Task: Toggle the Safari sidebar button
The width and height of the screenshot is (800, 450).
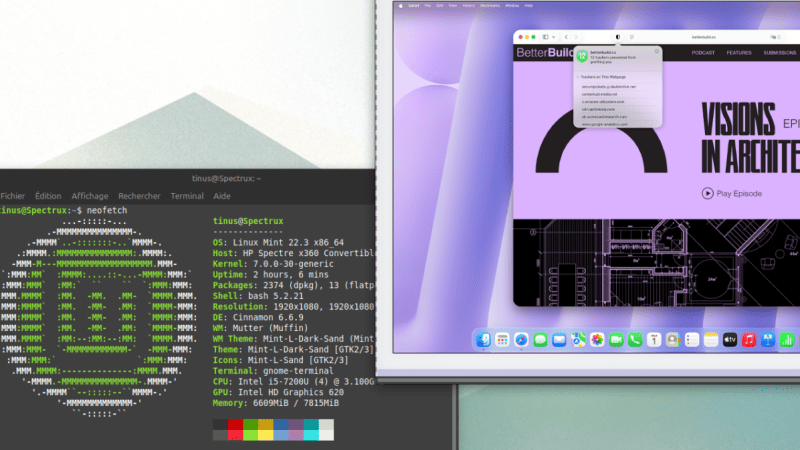Action: [545, 37]
